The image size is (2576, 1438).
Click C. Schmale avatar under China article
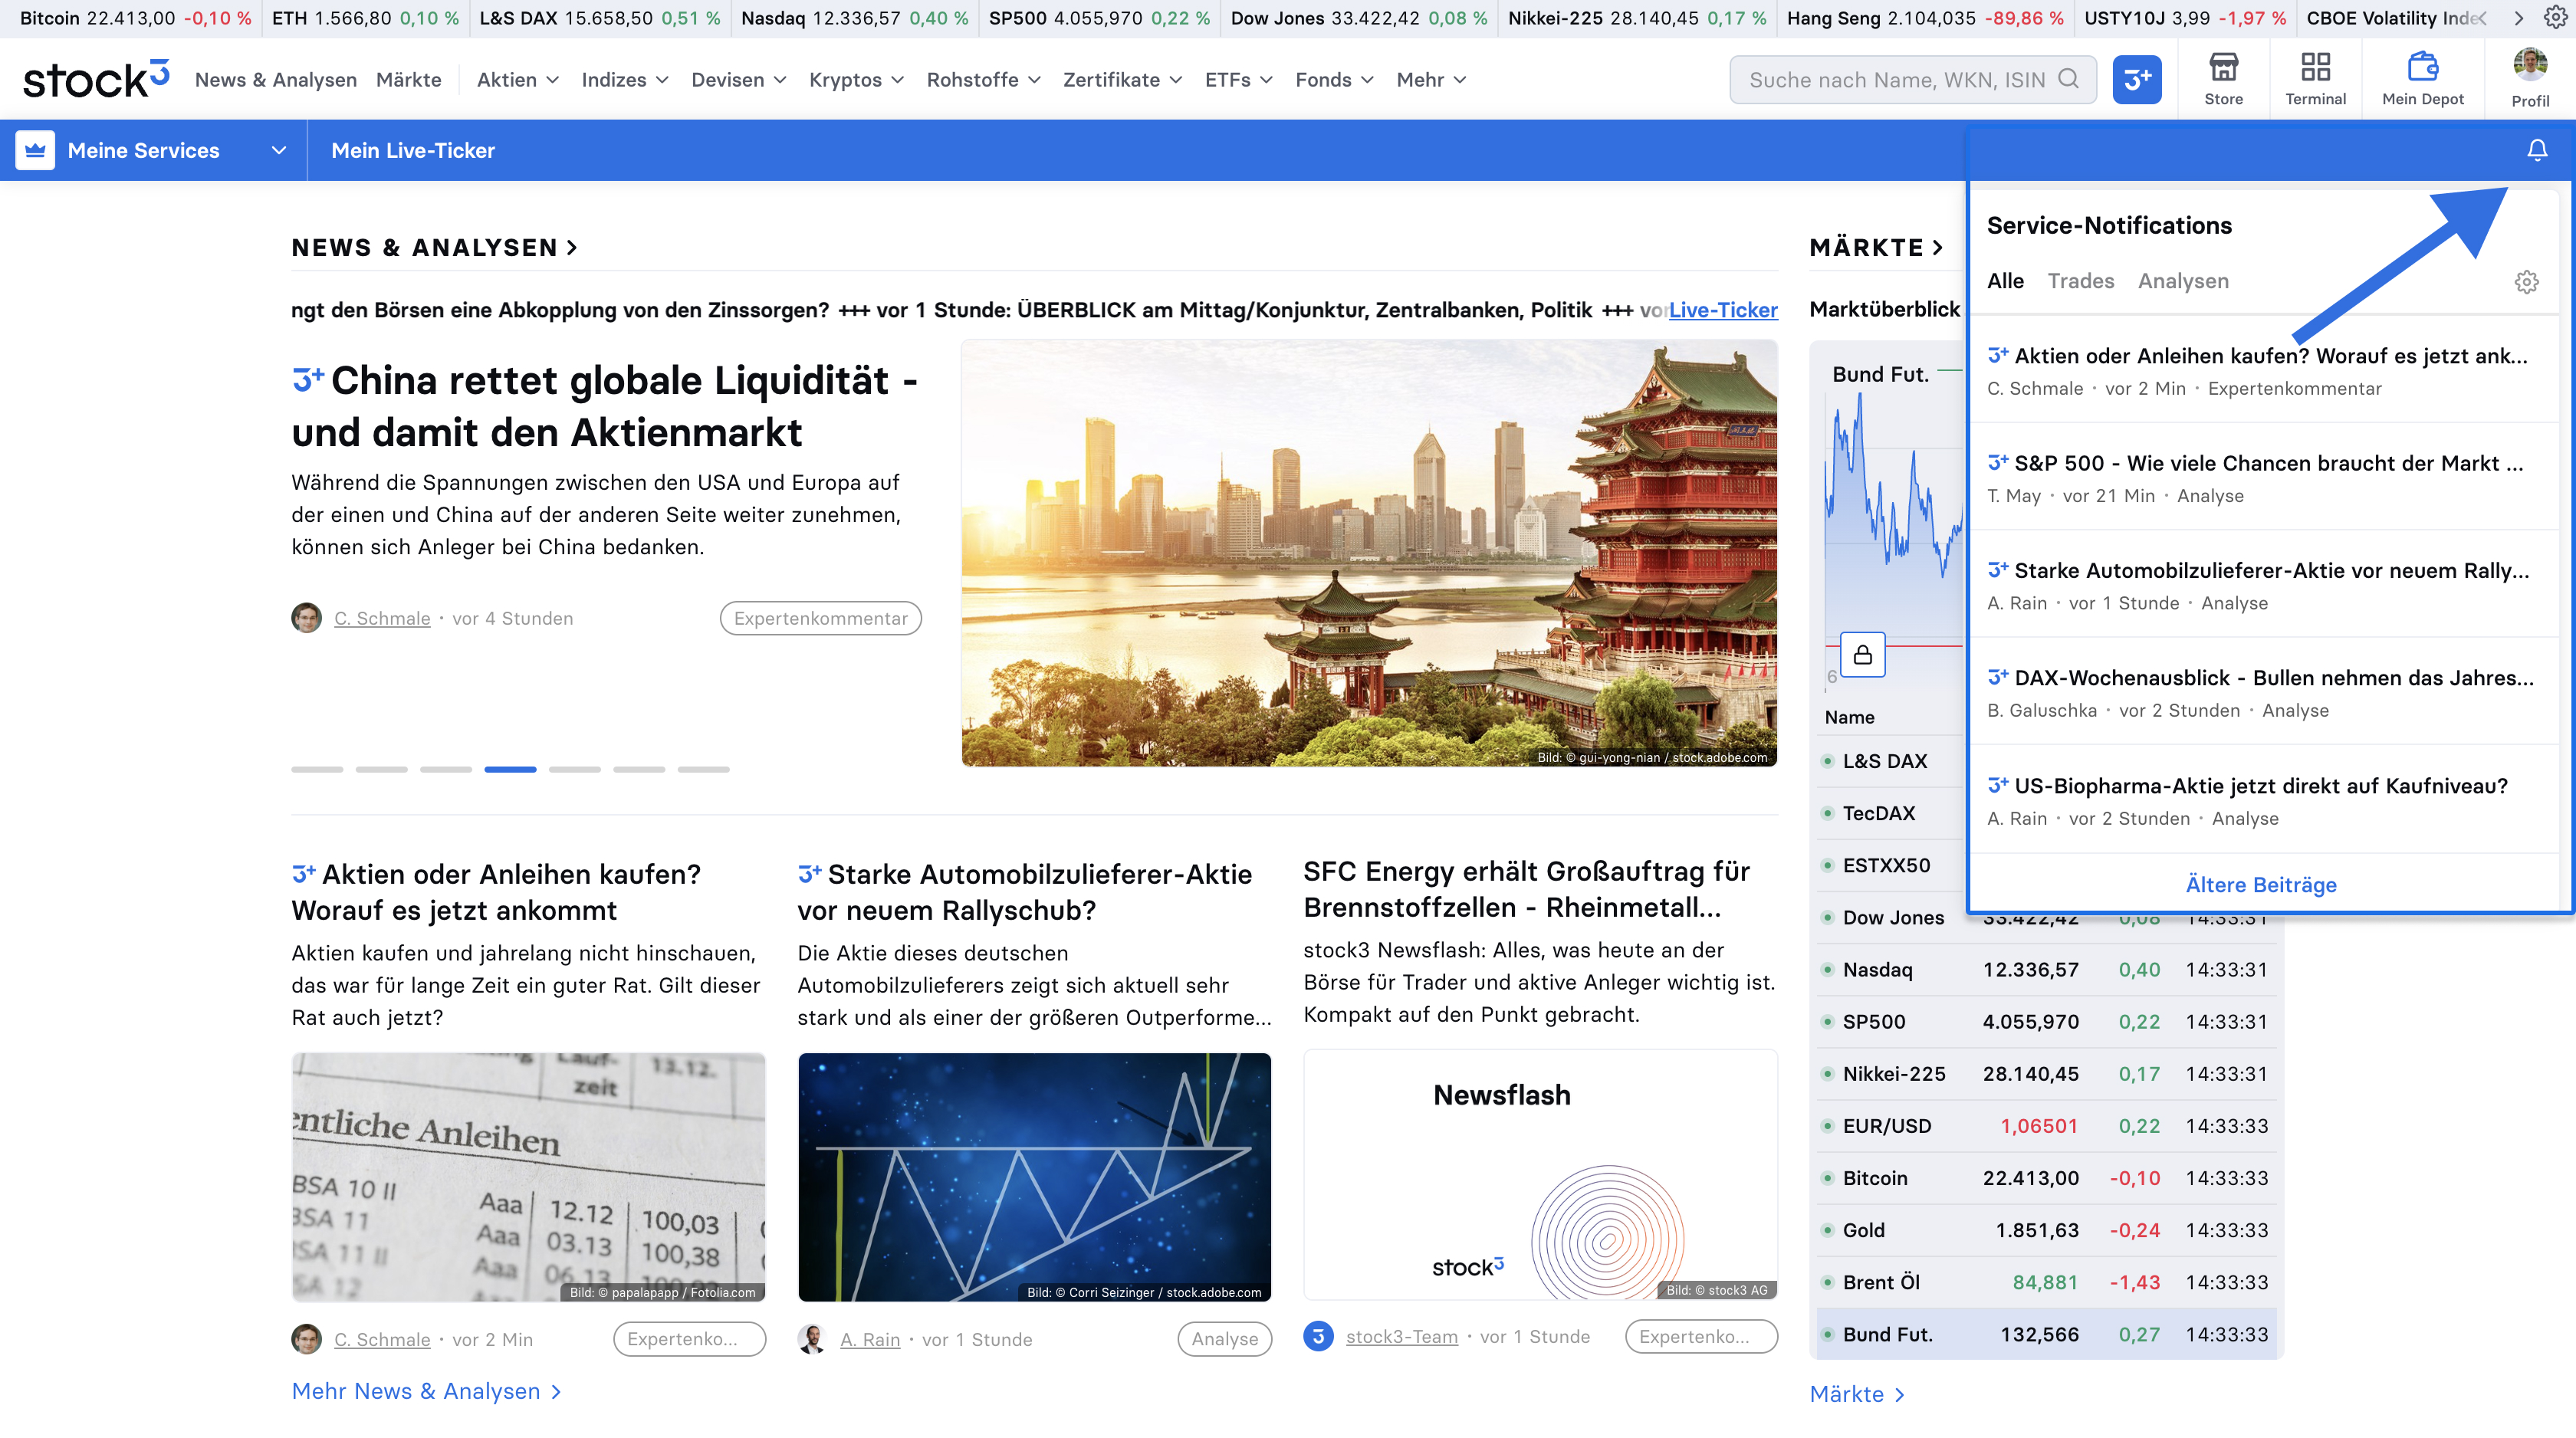(306, 618)
